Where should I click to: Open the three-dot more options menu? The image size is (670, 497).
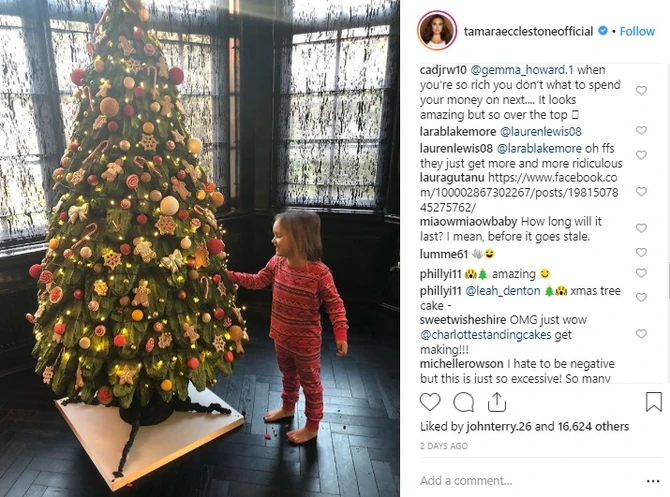click(x=653, y=481)
